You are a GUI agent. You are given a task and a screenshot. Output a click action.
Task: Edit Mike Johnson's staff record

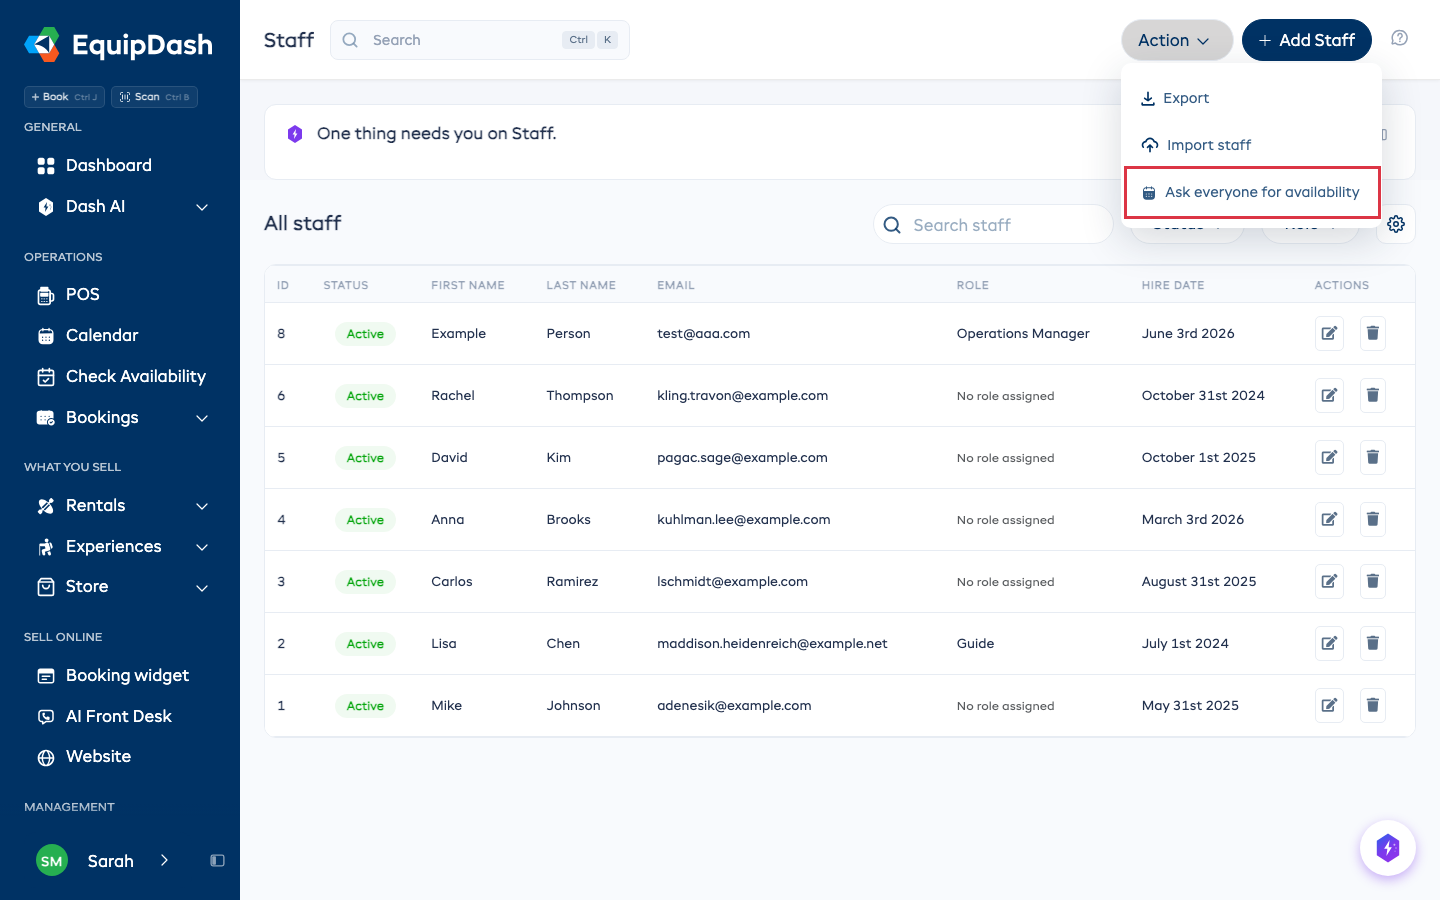coord(1329,705)
